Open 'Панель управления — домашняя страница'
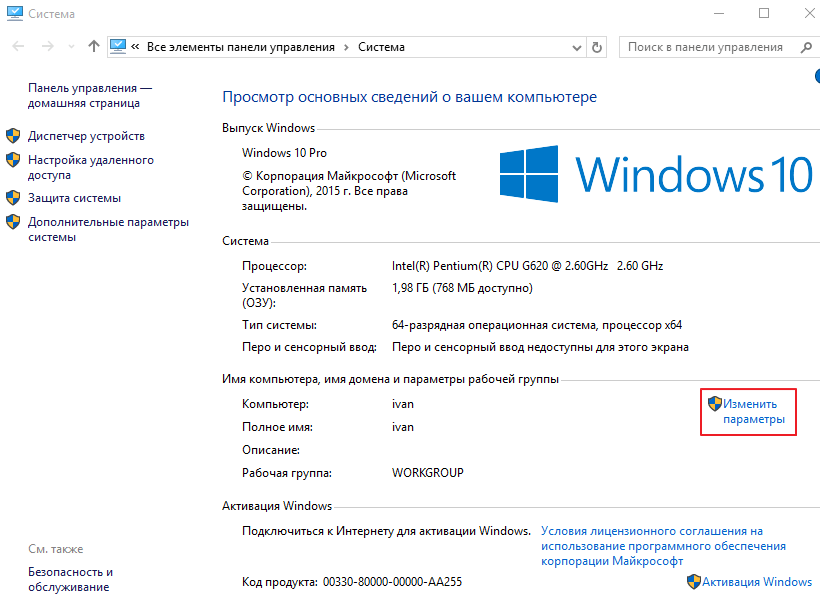The height and width of the screenshot is (603, 820). click(x=89, y=96)
